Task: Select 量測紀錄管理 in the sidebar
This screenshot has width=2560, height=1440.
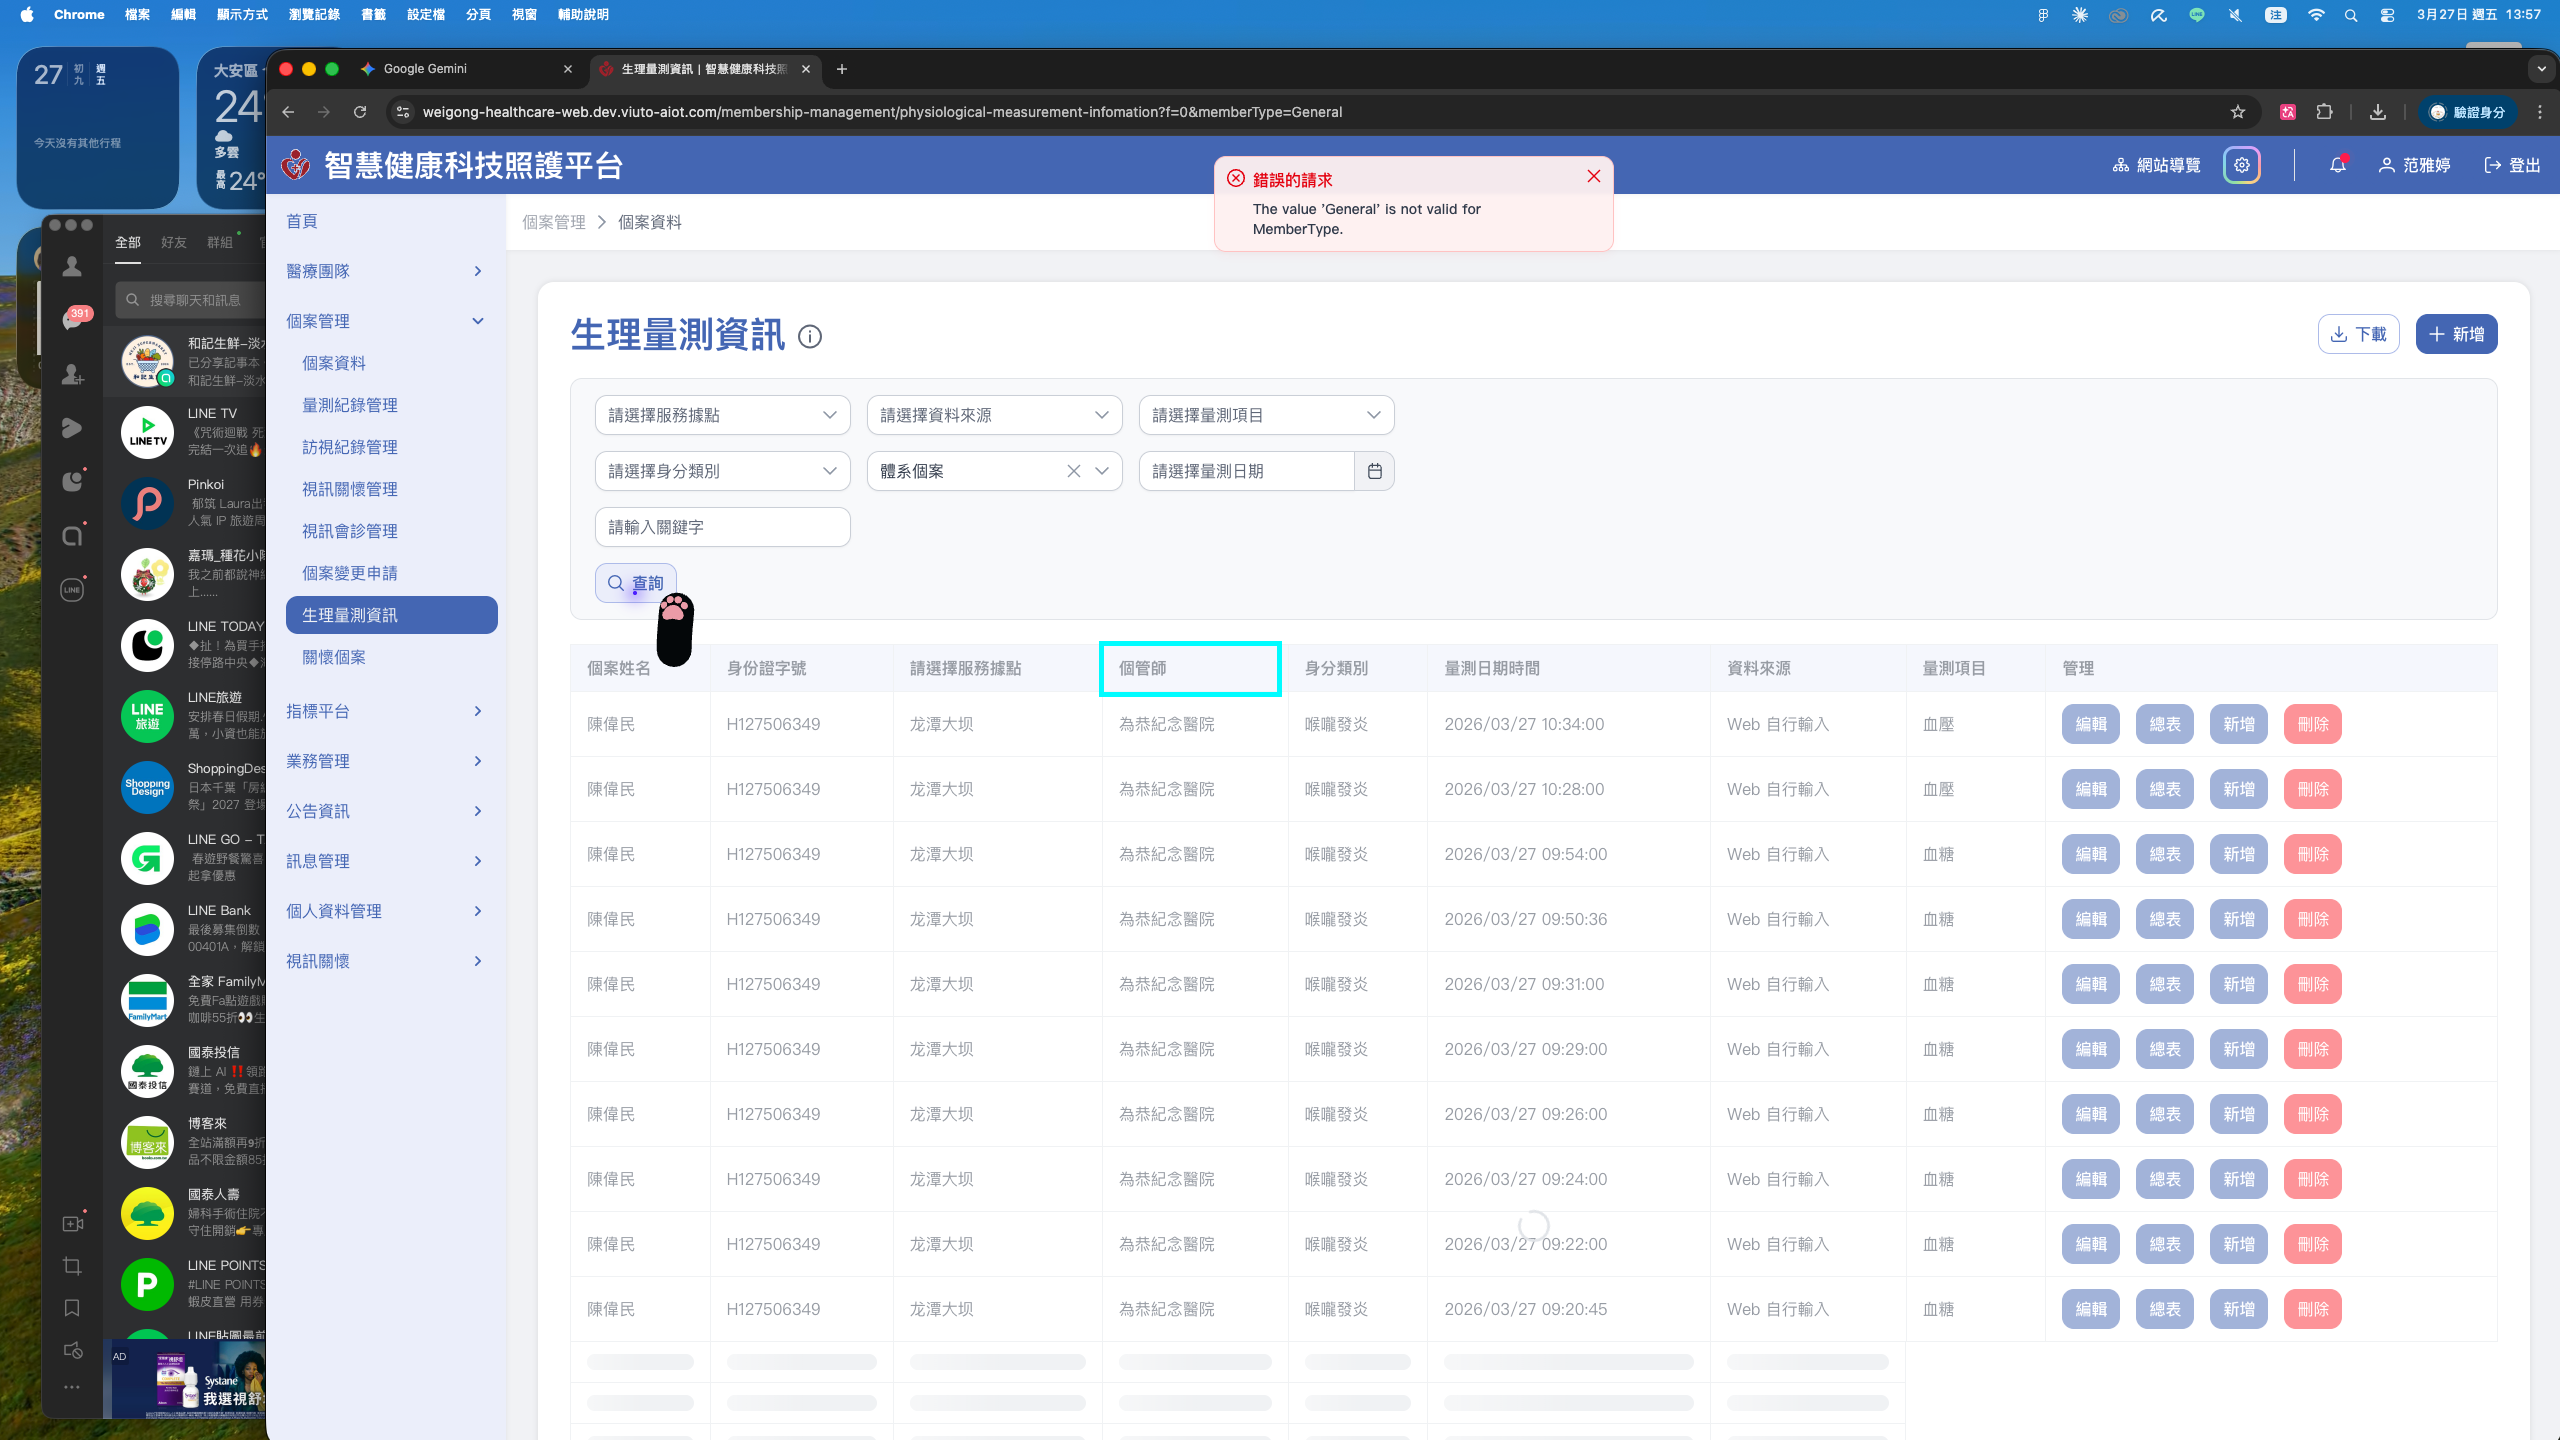Action: [350, 405]
